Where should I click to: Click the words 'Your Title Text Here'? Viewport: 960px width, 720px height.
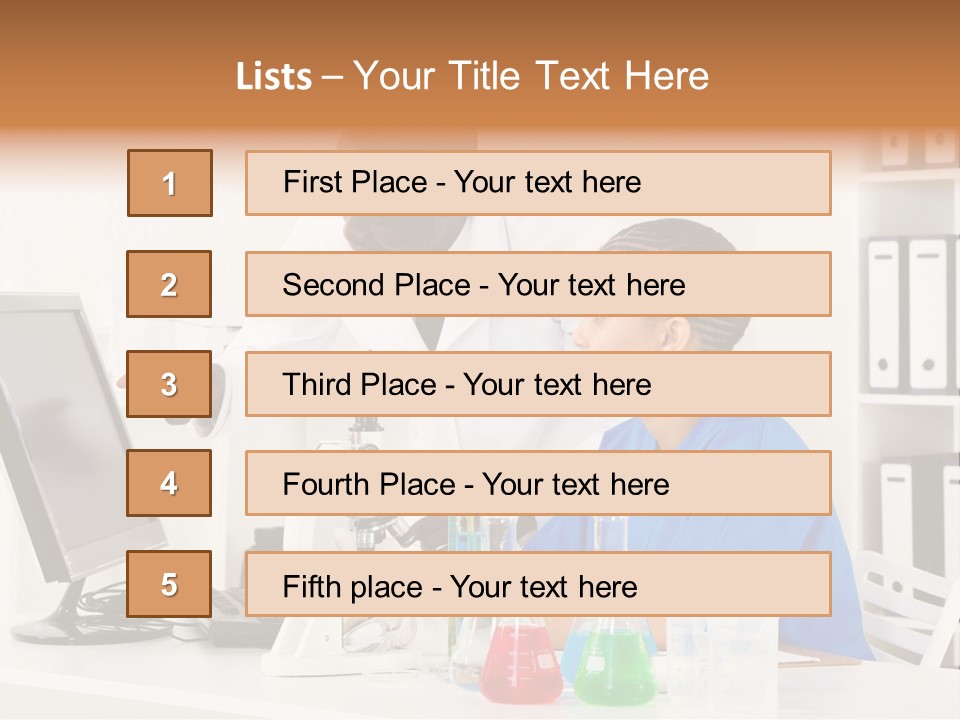(x=531, y=76)
